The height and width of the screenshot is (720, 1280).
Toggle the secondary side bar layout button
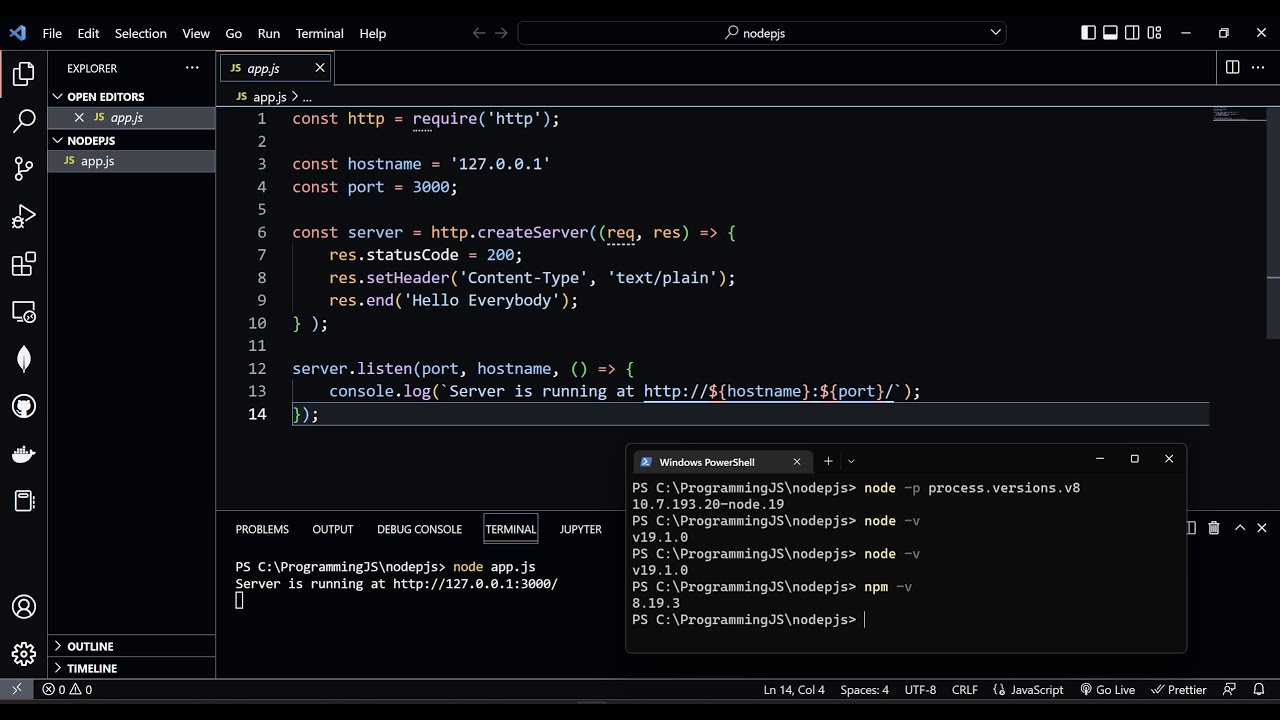click(1132, 33)
